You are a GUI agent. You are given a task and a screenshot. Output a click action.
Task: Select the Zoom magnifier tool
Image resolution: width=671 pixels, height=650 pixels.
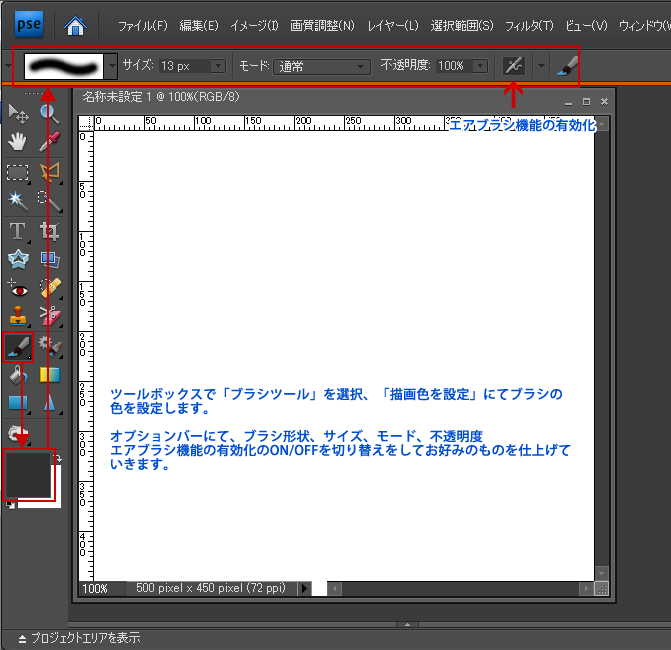49,113
